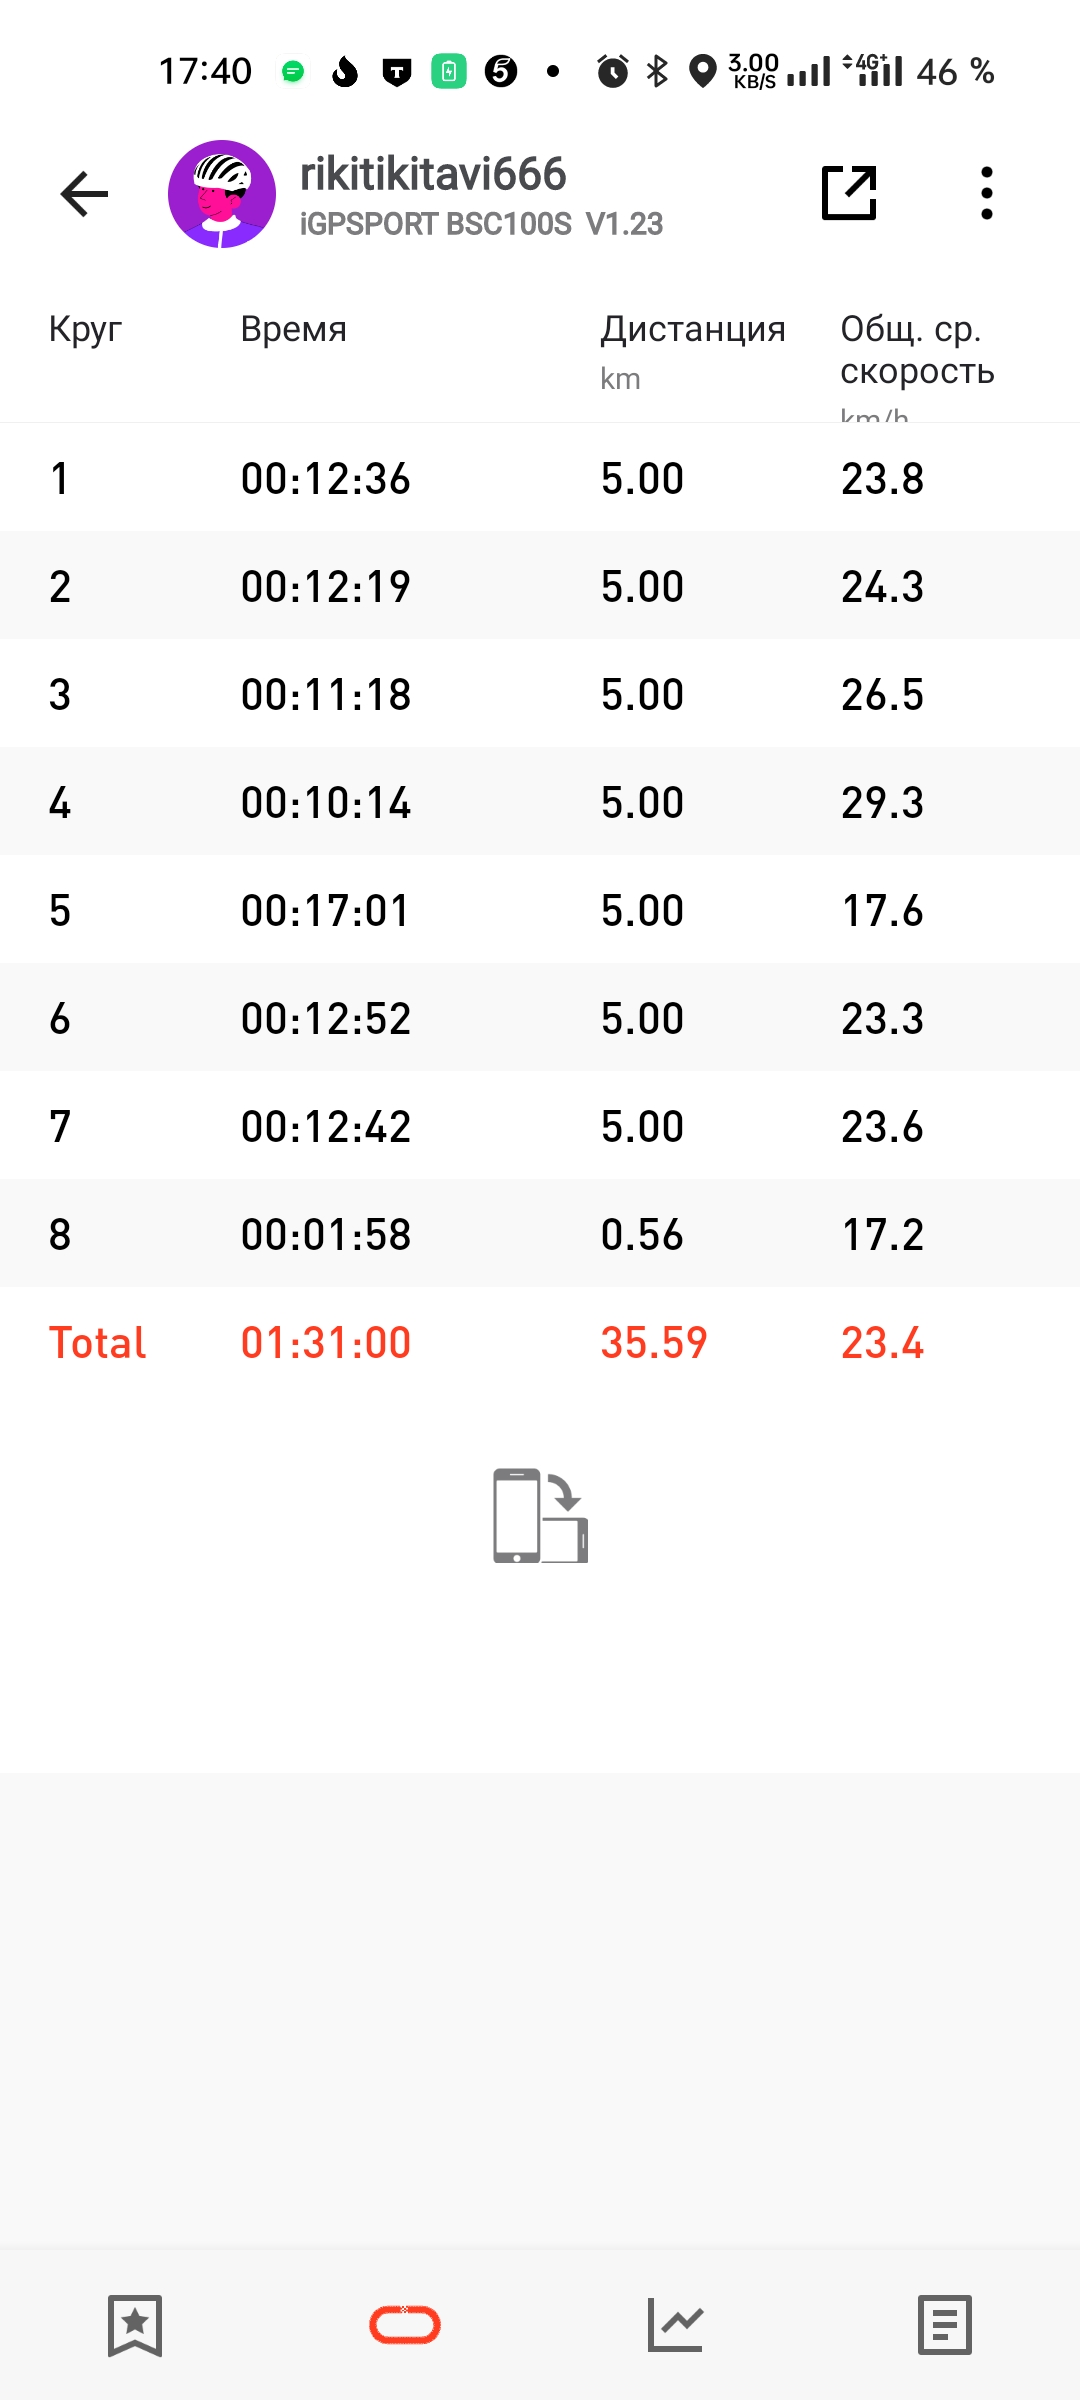Open the three-dot overflow menu
Image resolution: width=1080 pixels, height=2400 pixels.
pyautogui.click(x=986, y=193)
